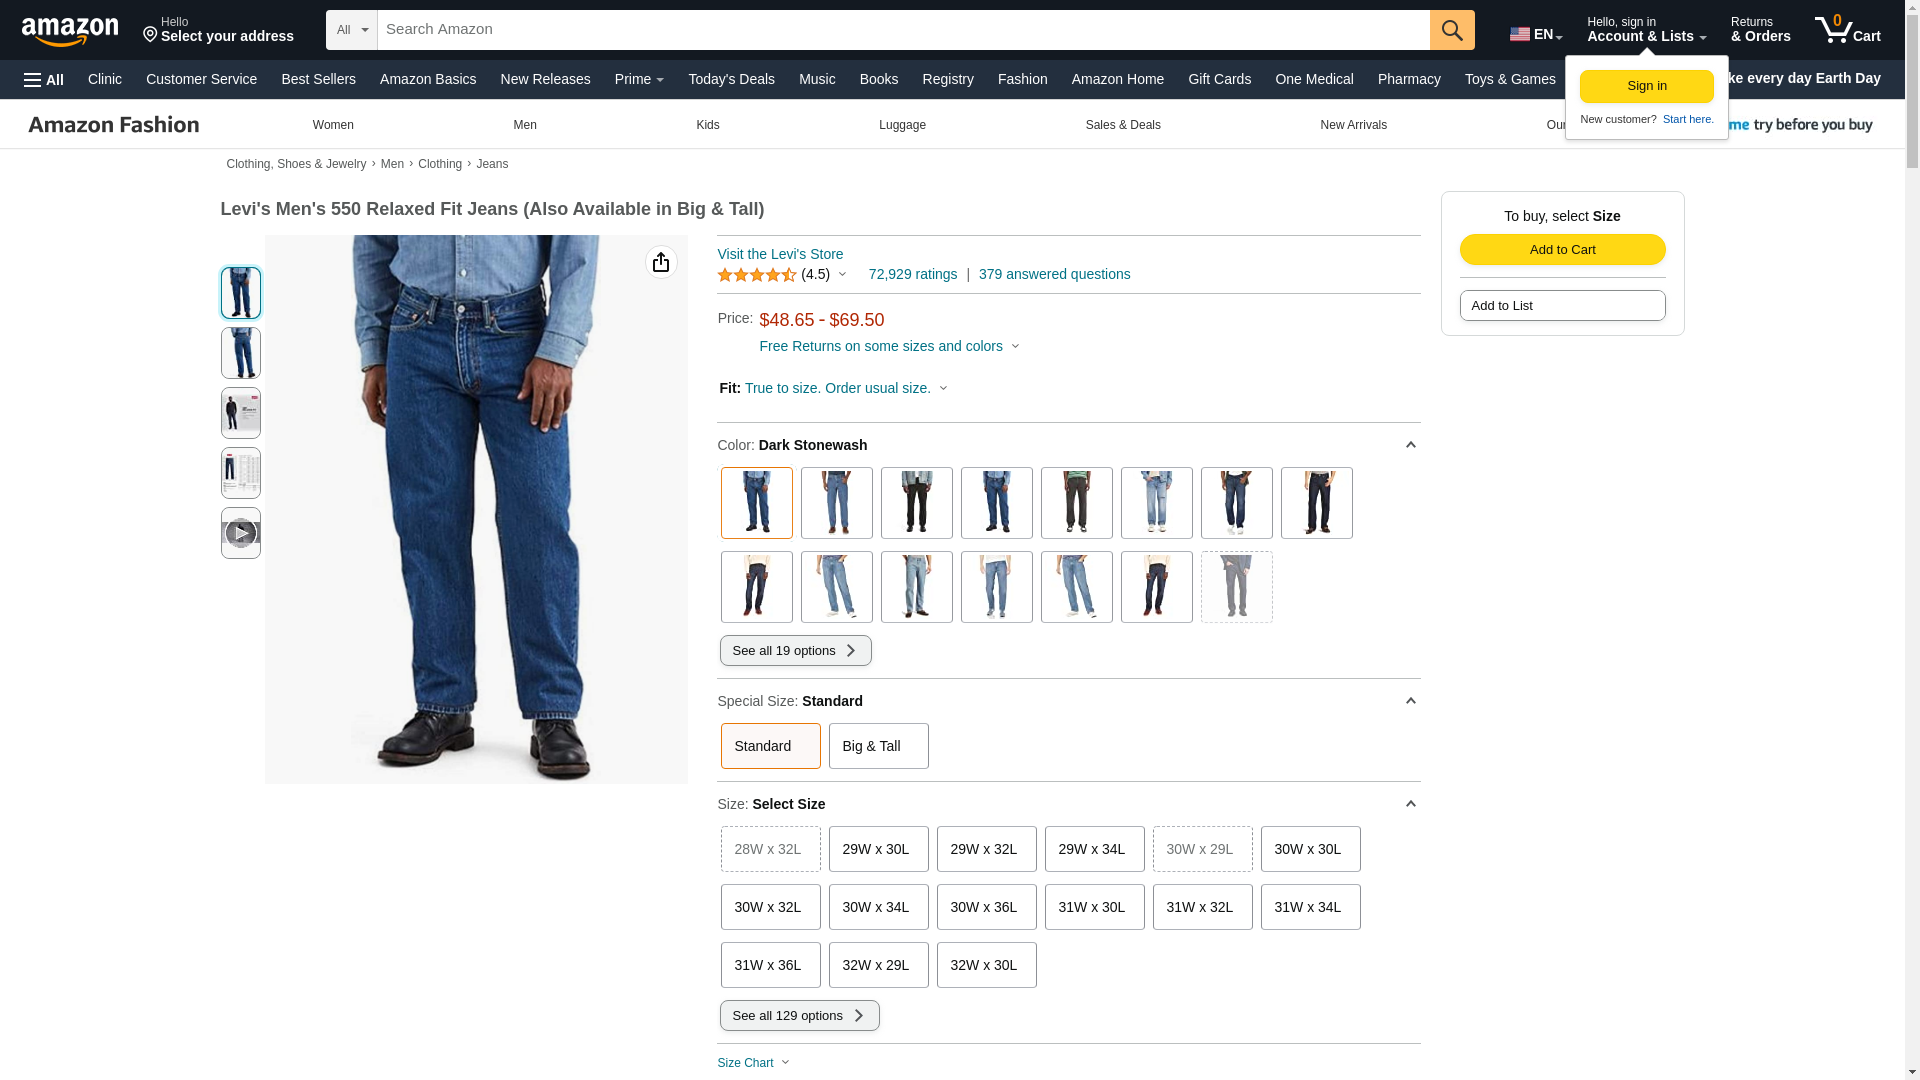Click the share icon on product image
Screen dimensions: 1920x1080
pyautogui.click(x=660, y=262)
